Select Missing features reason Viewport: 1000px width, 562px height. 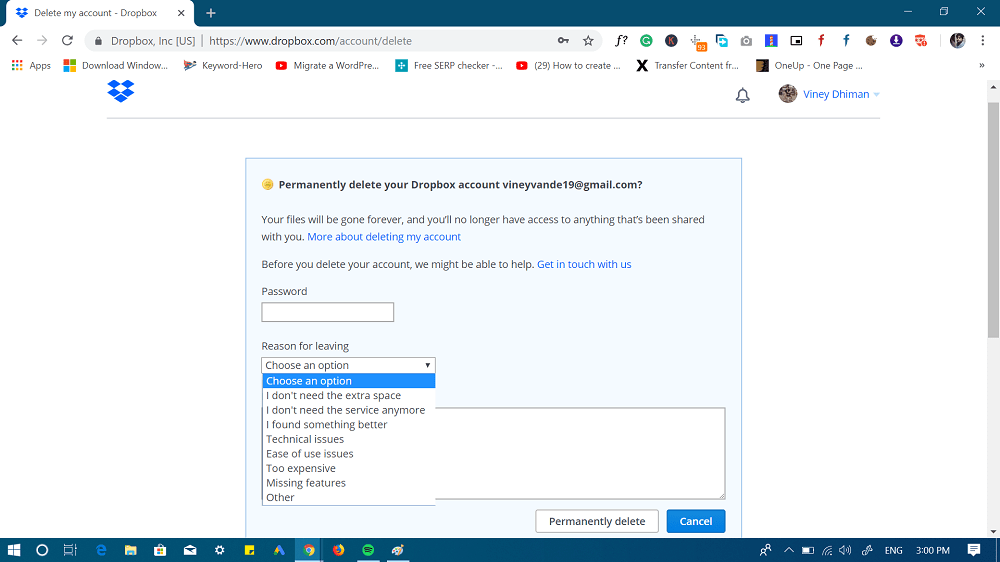349,483
